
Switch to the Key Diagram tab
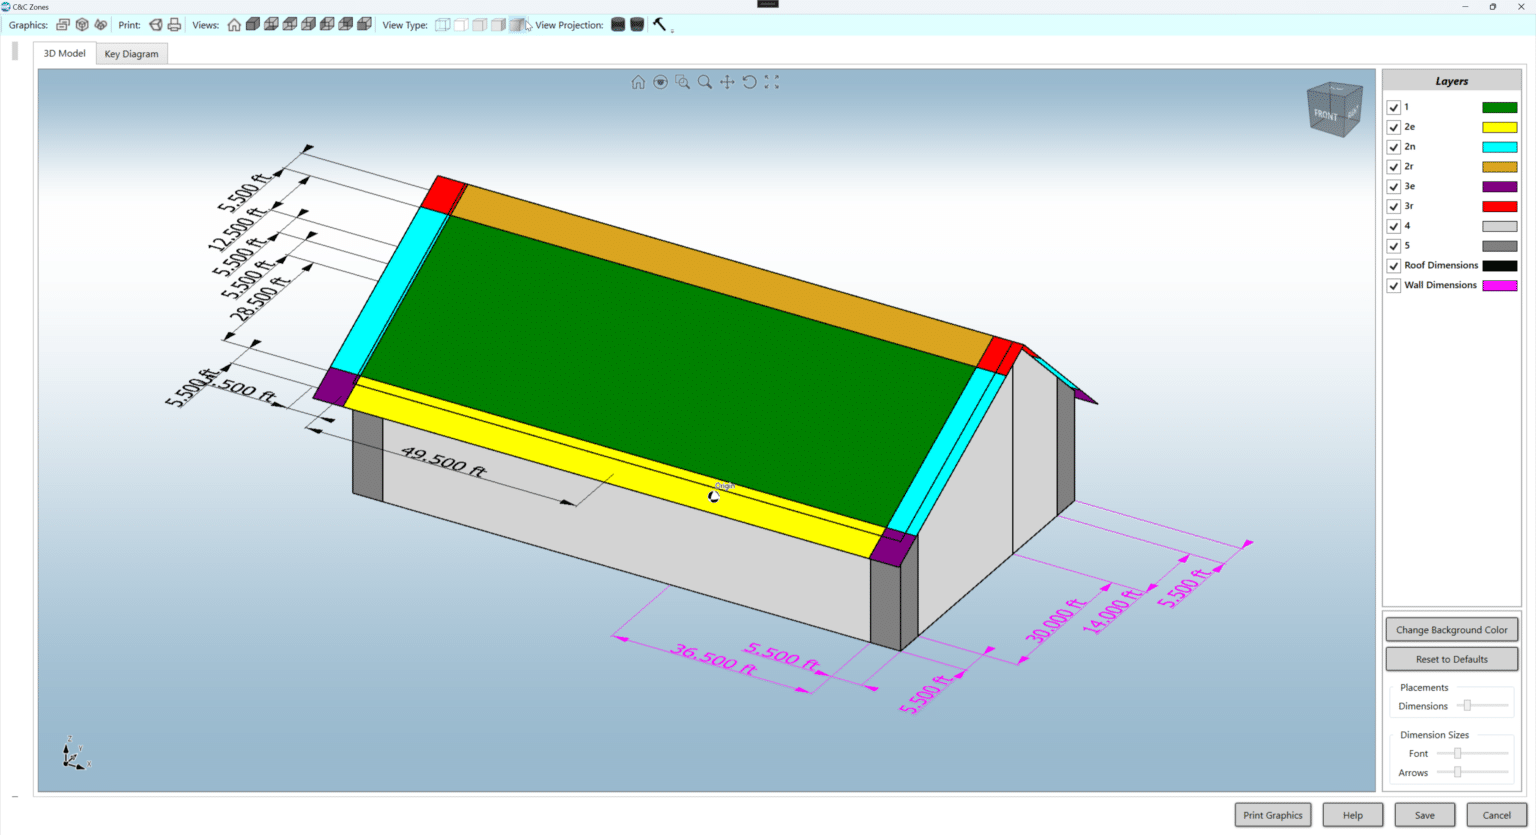131,53
